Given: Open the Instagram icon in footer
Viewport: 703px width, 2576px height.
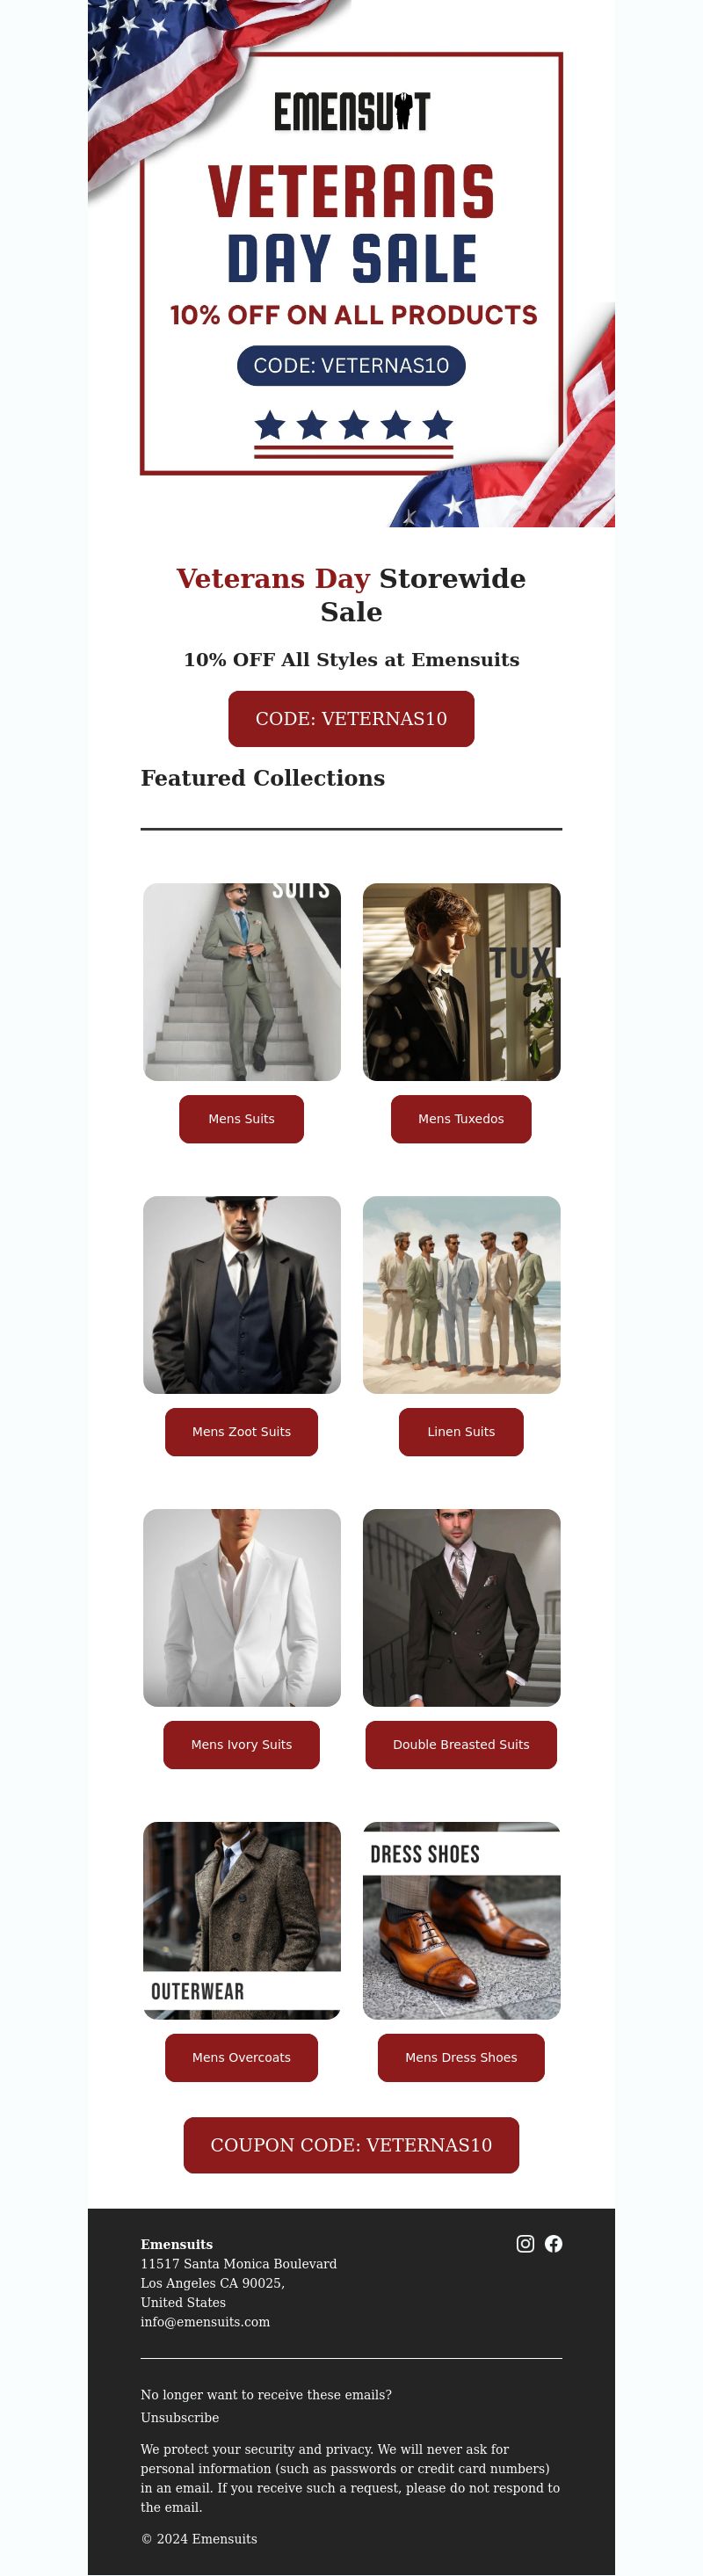Looking at the screenshot, I should (x=525, y=2243).
